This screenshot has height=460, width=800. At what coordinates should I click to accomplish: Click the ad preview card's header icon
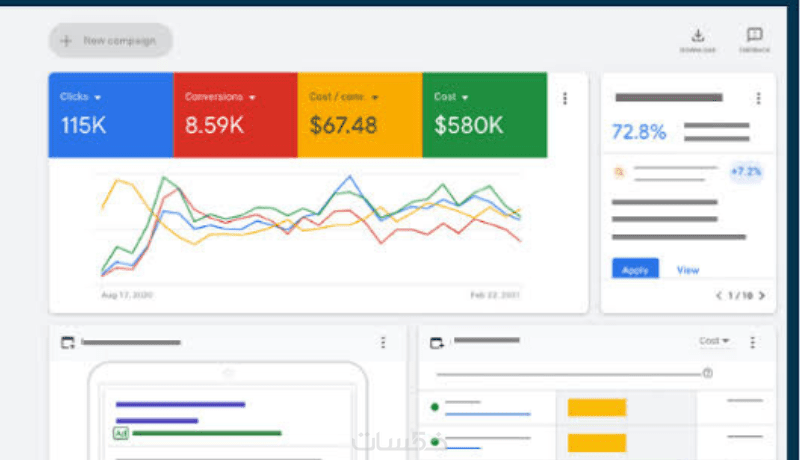point(68,343)
